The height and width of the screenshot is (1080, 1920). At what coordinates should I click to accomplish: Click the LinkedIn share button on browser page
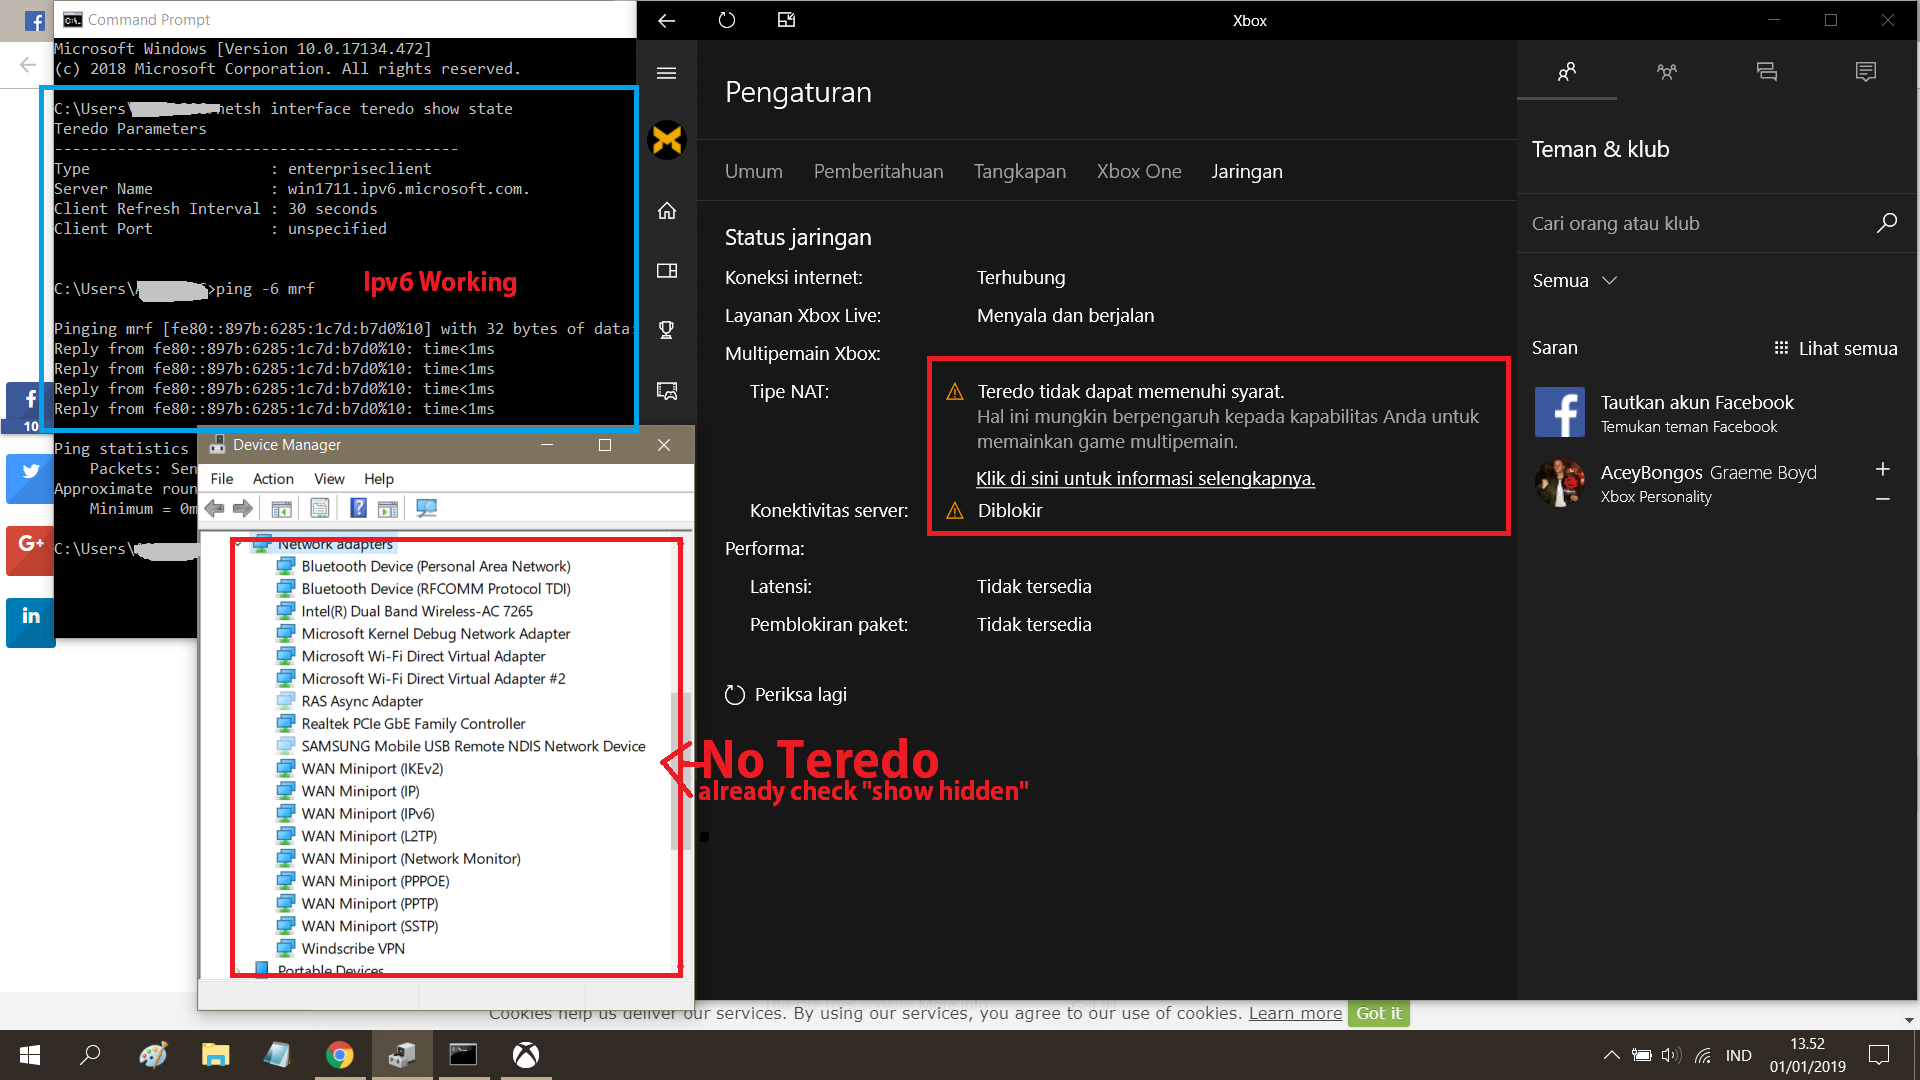[30, 622]
